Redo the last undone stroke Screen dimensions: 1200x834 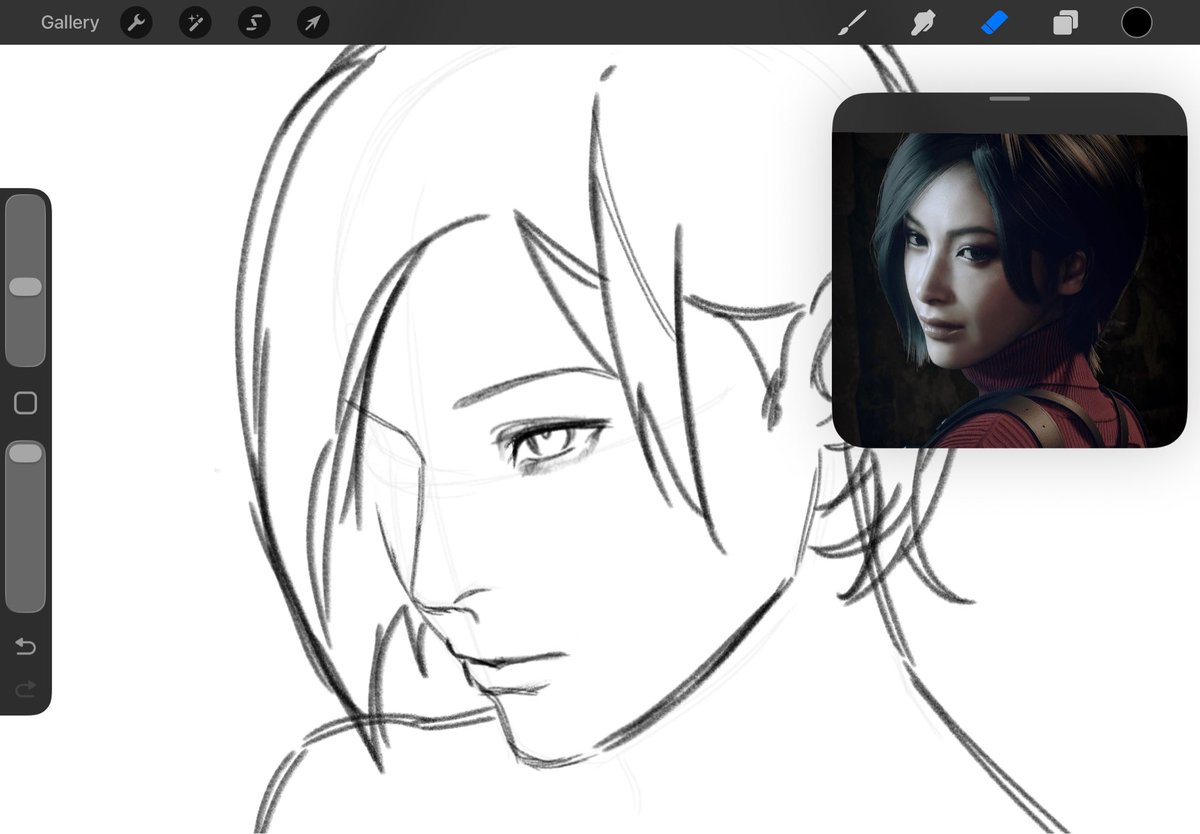(26, 688)
